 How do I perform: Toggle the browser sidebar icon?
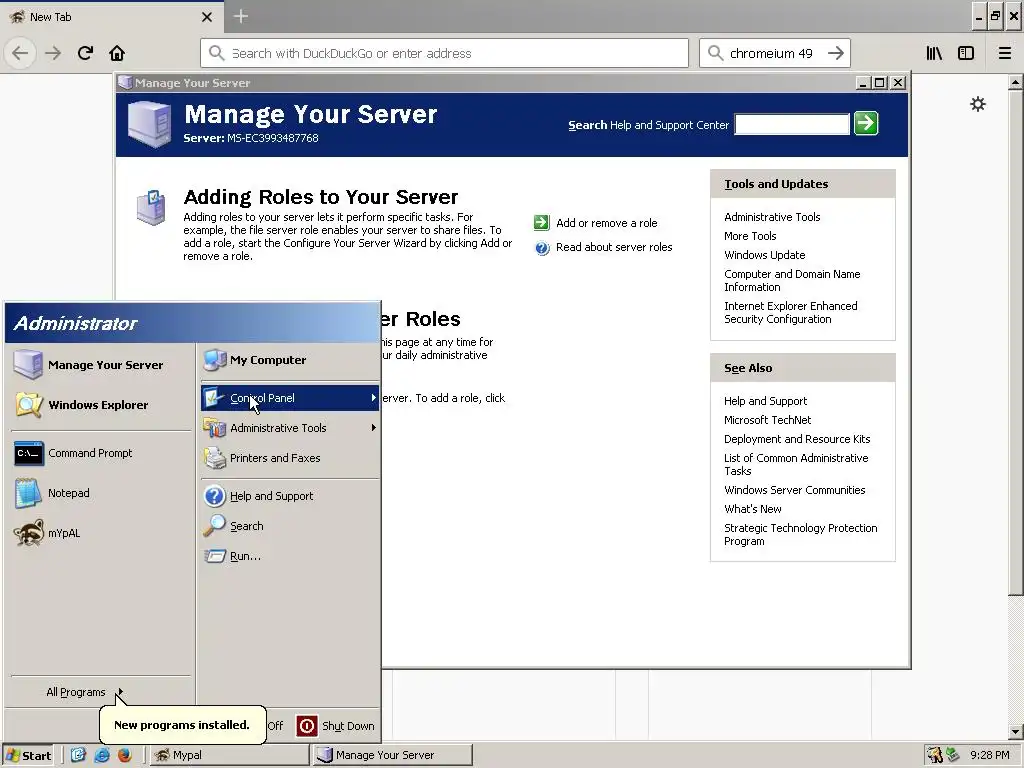pos(966,53)
